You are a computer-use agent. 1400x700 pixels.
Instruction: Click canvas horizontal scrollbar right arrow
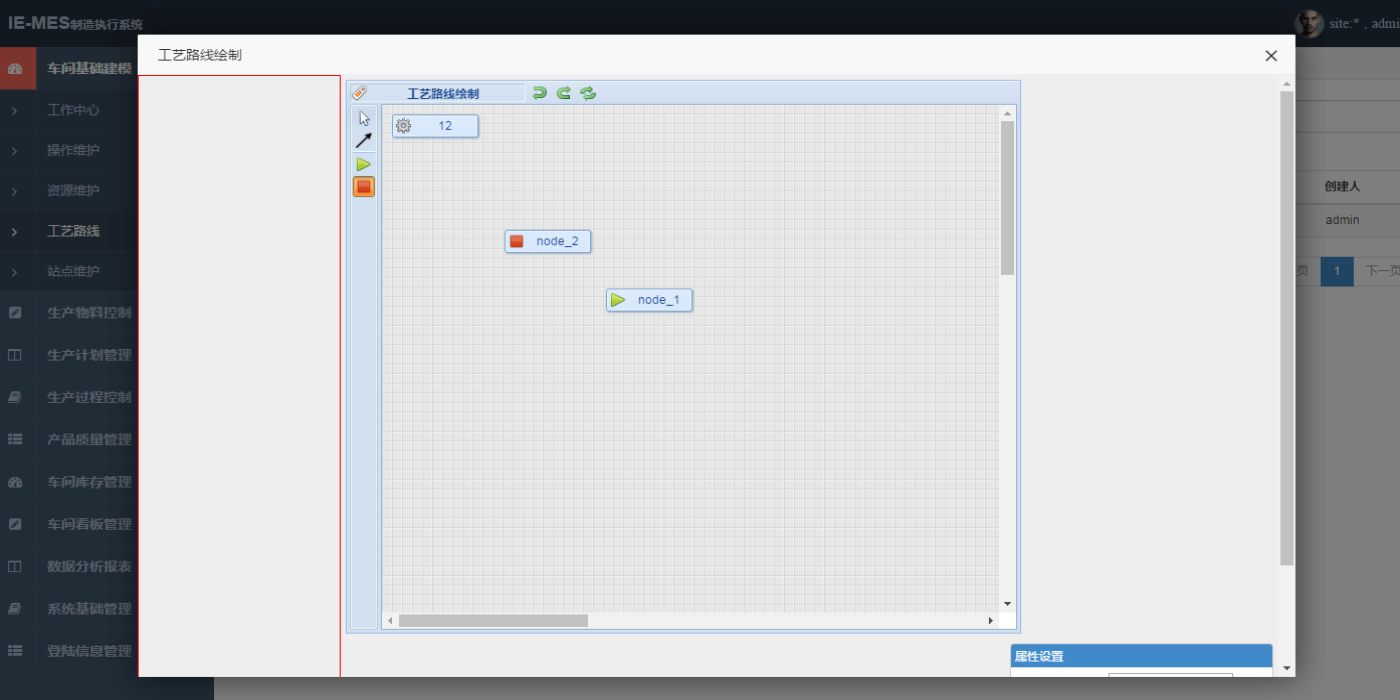pos(991,621)
